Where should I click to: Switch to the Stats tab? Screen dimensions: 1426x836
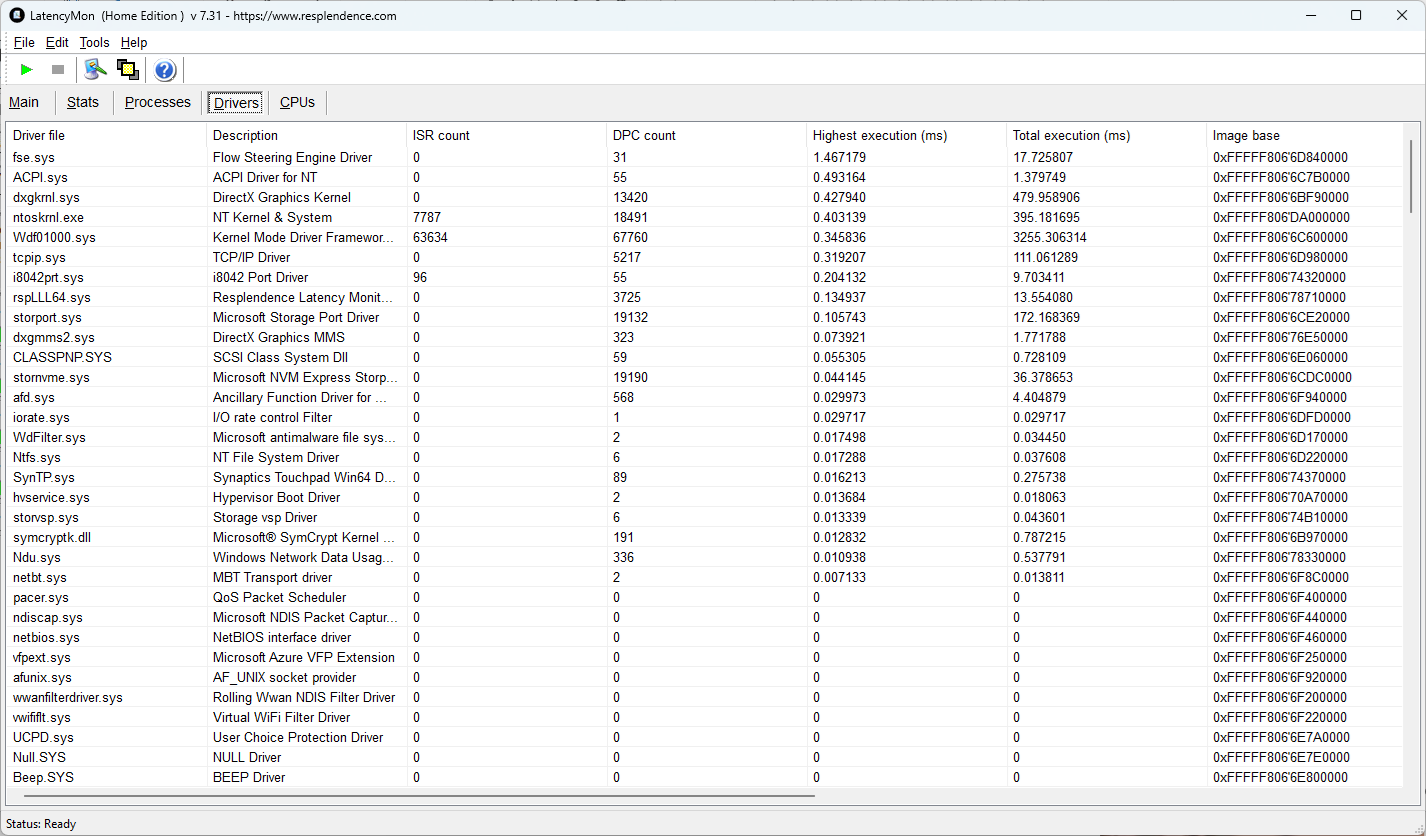[83, 102]
